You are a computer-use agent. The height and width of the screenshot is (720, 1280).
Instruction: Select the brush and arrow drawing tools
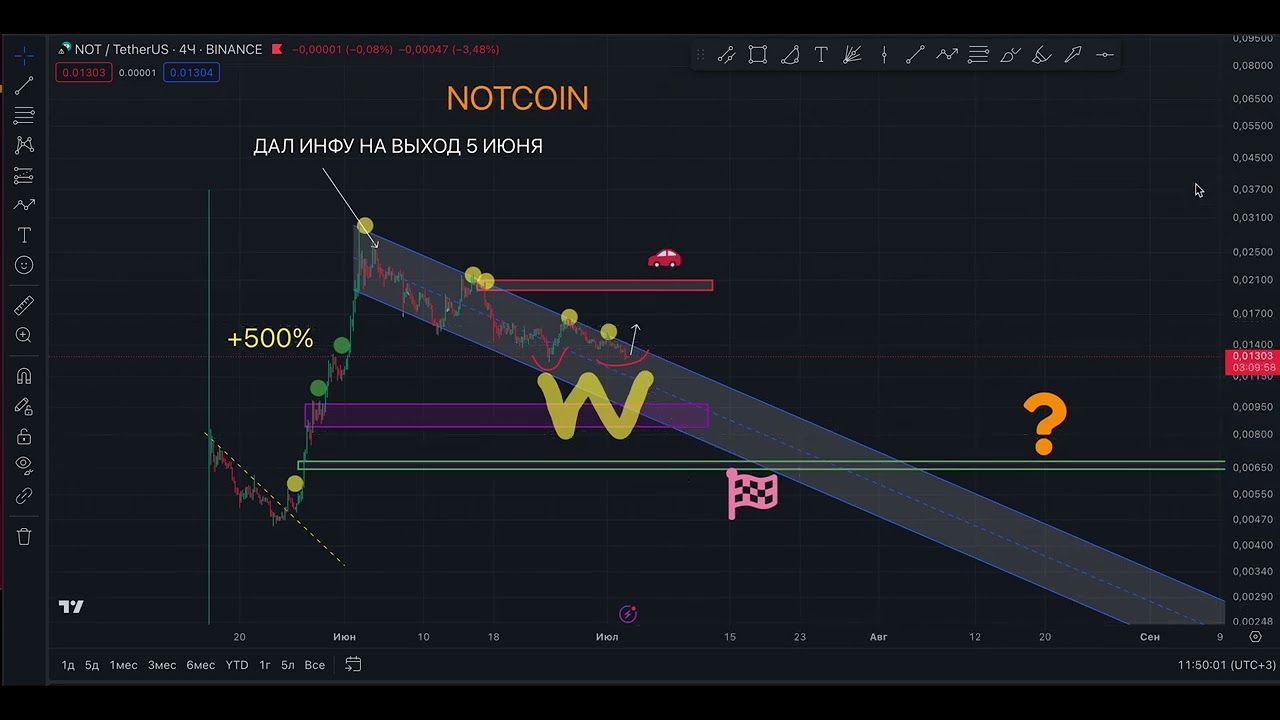24,205
